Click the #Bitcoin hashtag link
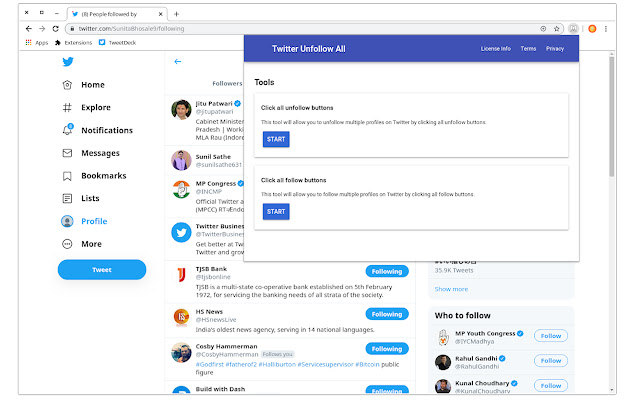Image resolution: width=640 pixels, height=400 pixels. (x=367, y=364)
